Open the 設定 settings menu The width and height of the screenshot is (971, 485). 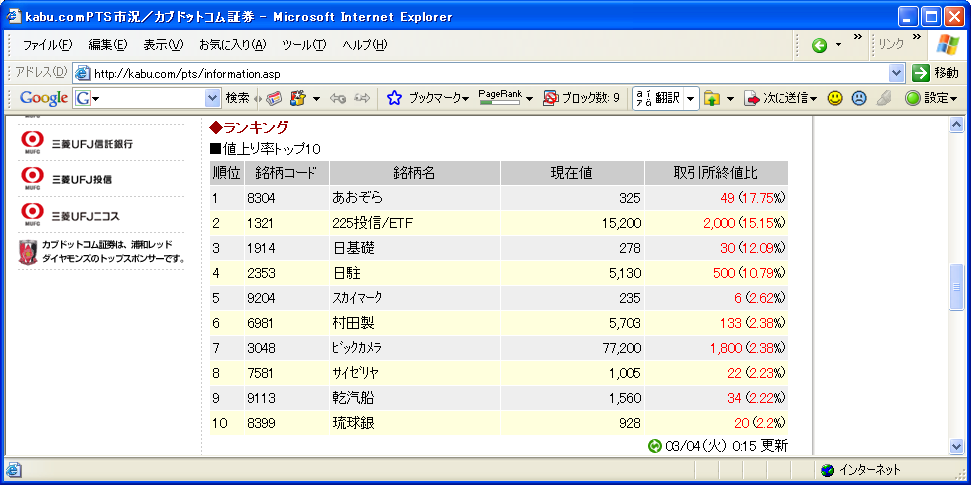point(931,98)
